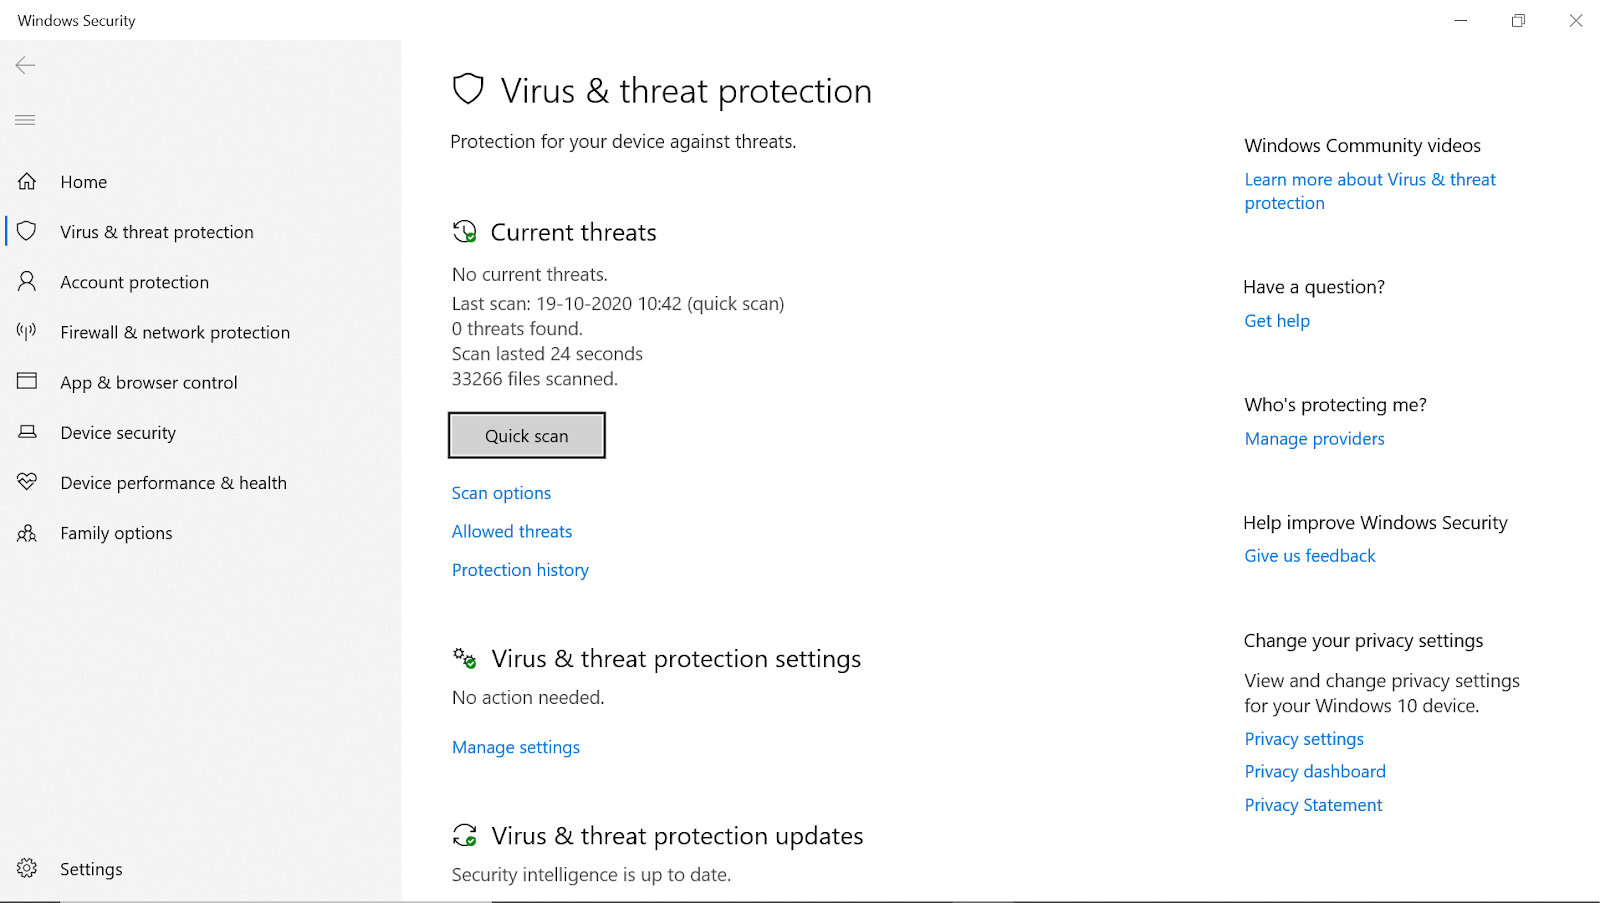Viewport: 1600px width, 903px height.
Task: Select the Firewall & network protection icon
Action: (27, 331)
